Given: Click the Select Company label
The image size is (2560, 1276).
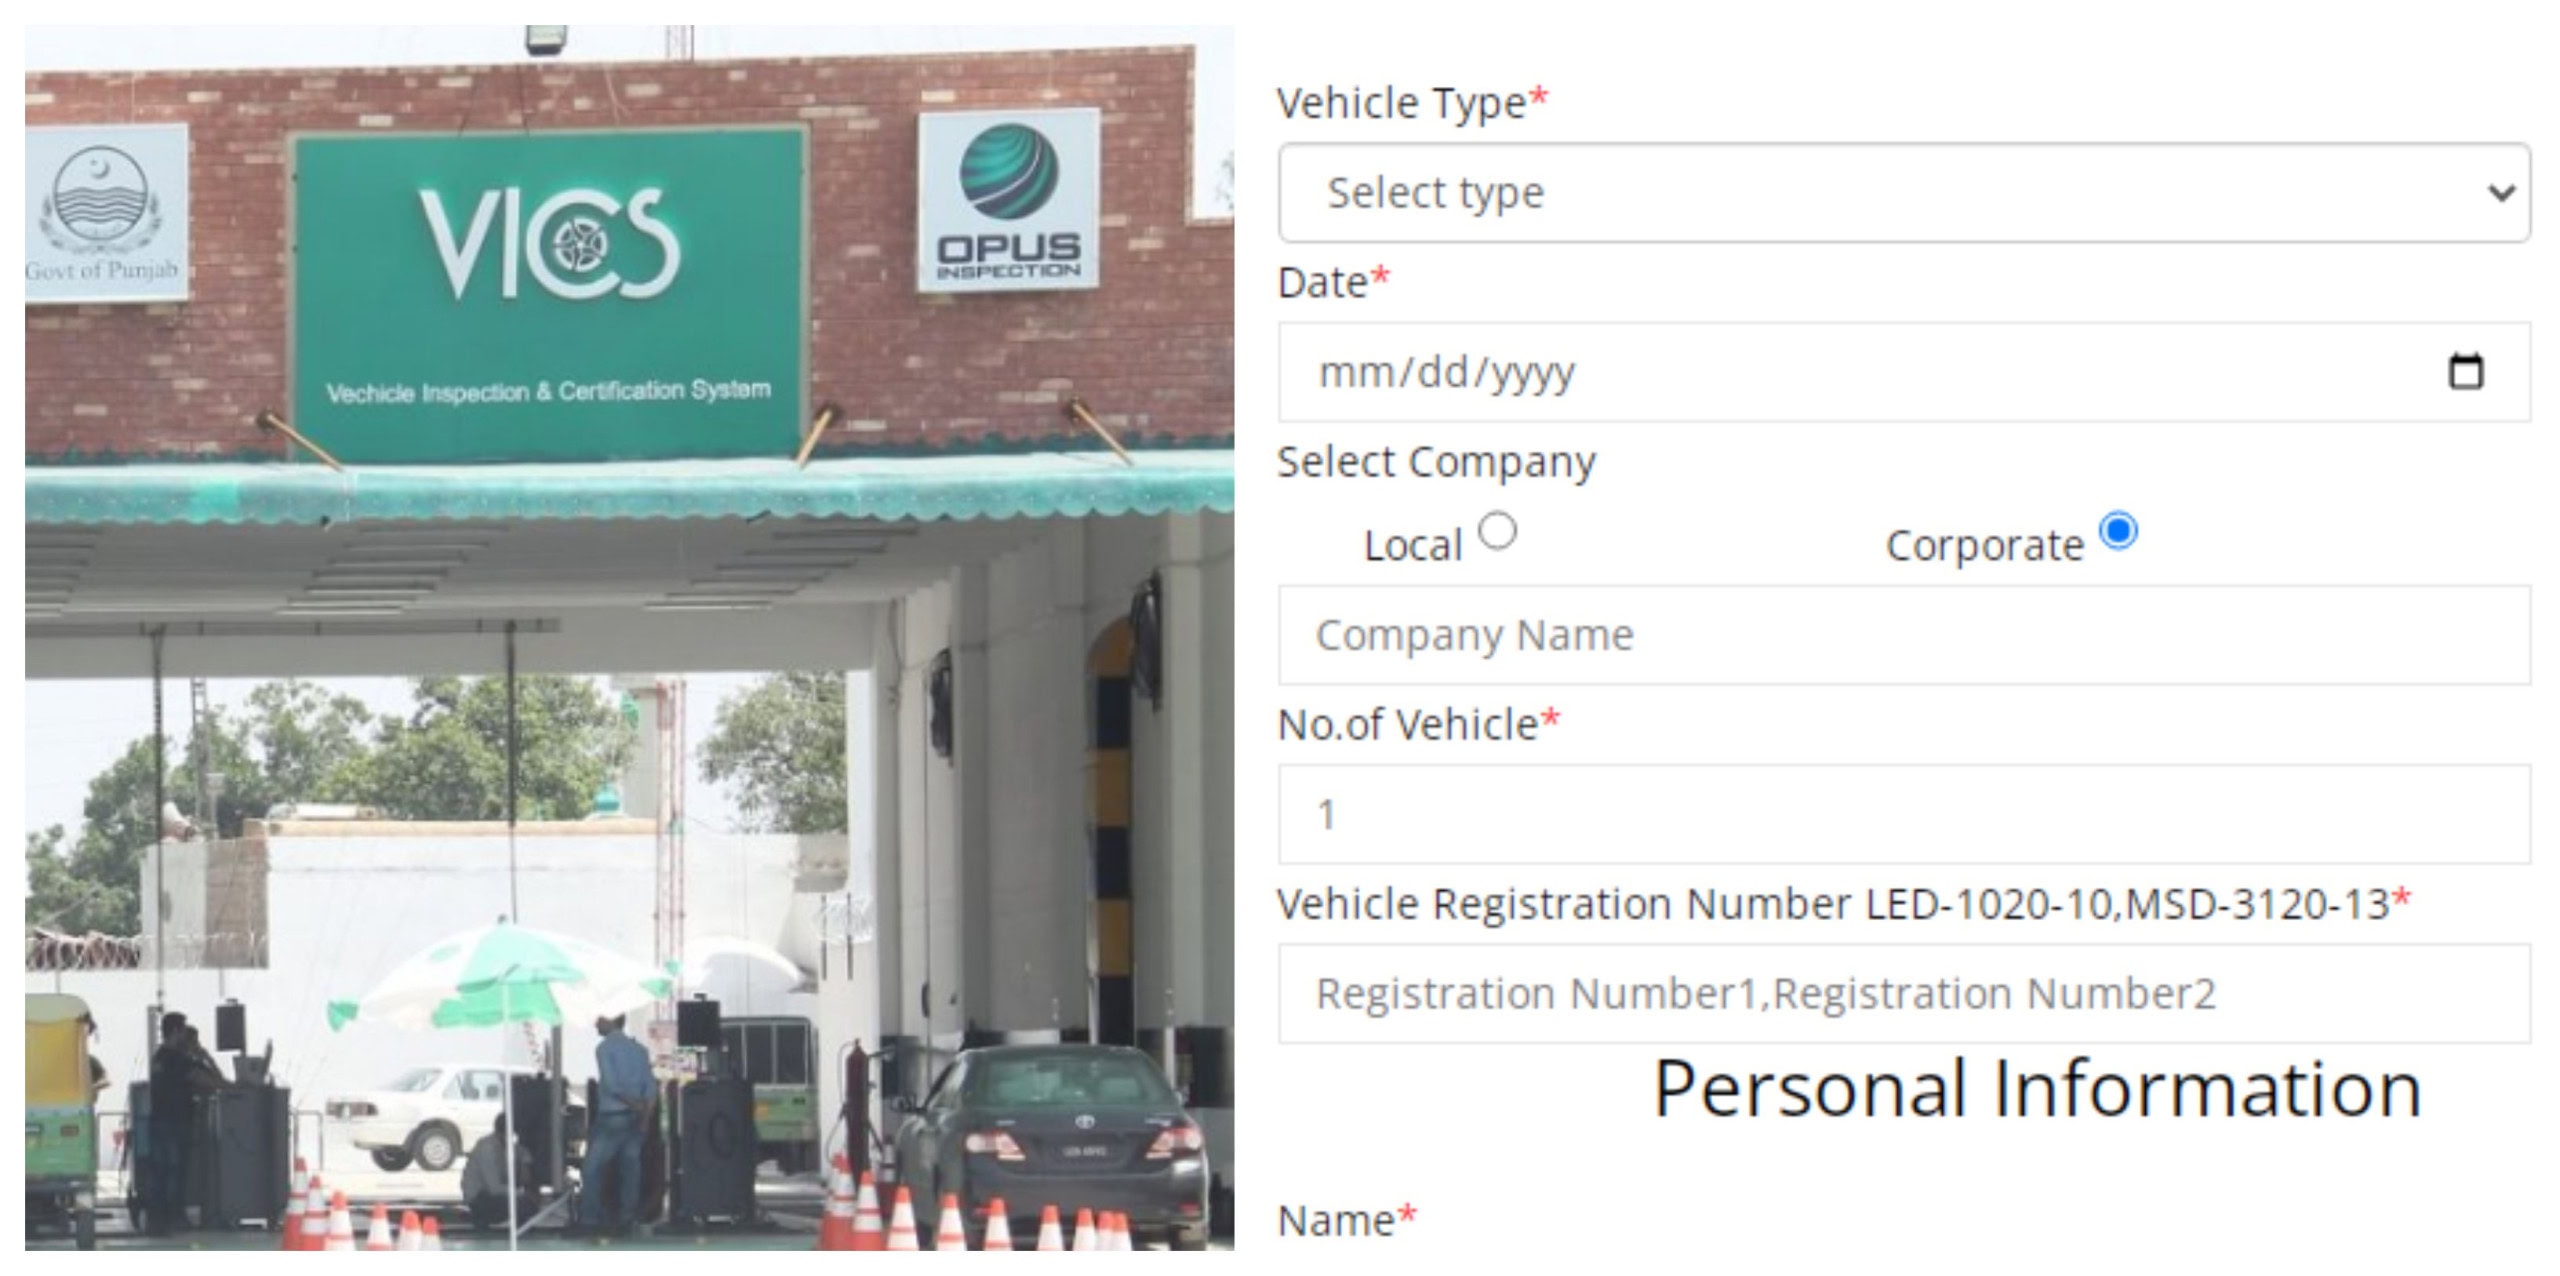Looking at the screenshot, I should click(x=1436, y=462).
